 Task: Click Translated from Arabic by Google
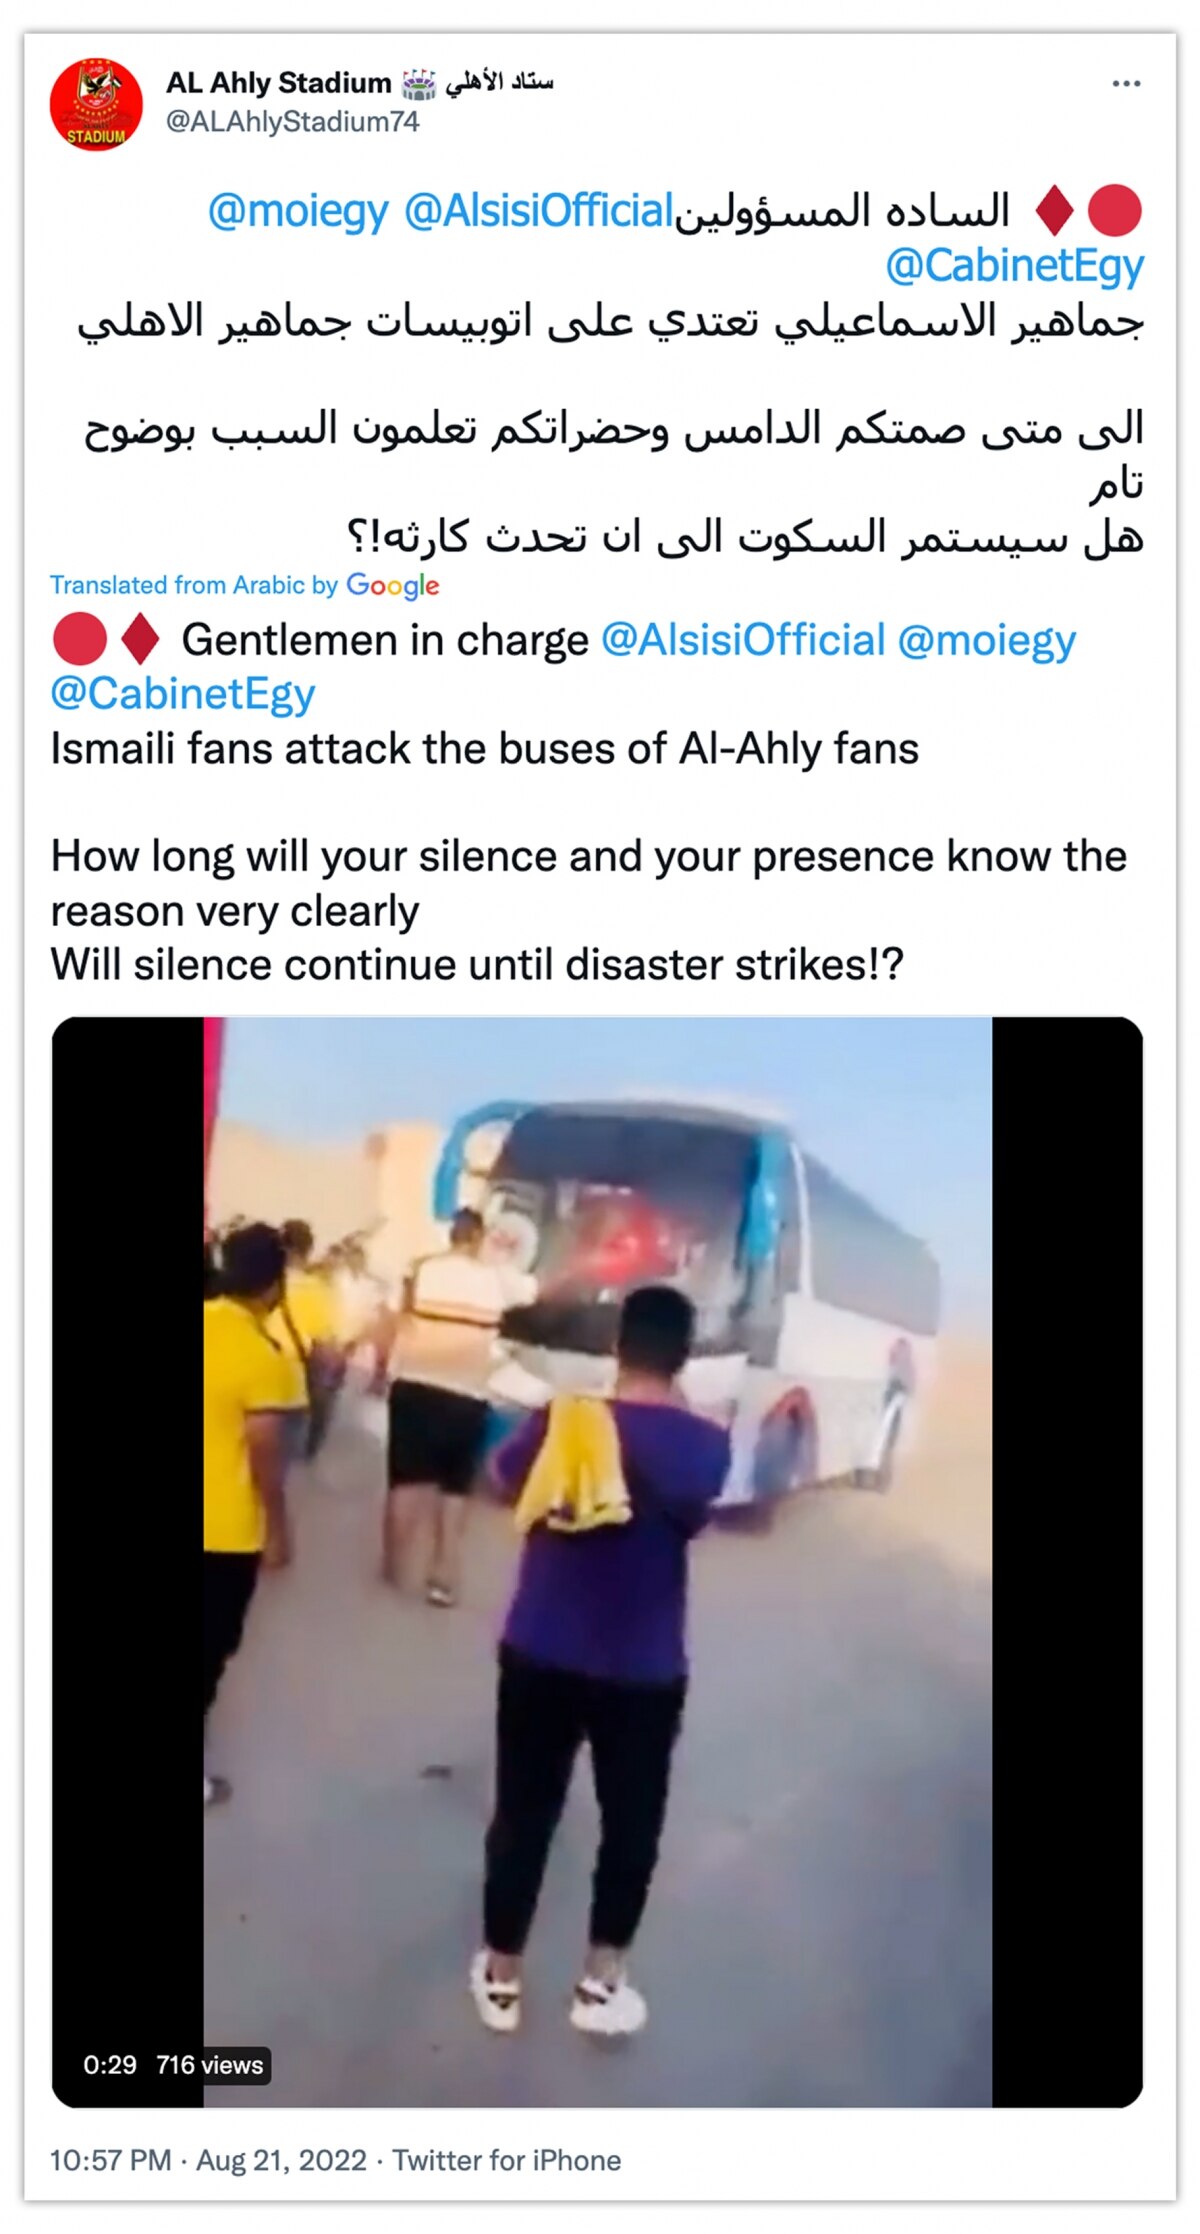pyautogui.click(x=245, y=586)
